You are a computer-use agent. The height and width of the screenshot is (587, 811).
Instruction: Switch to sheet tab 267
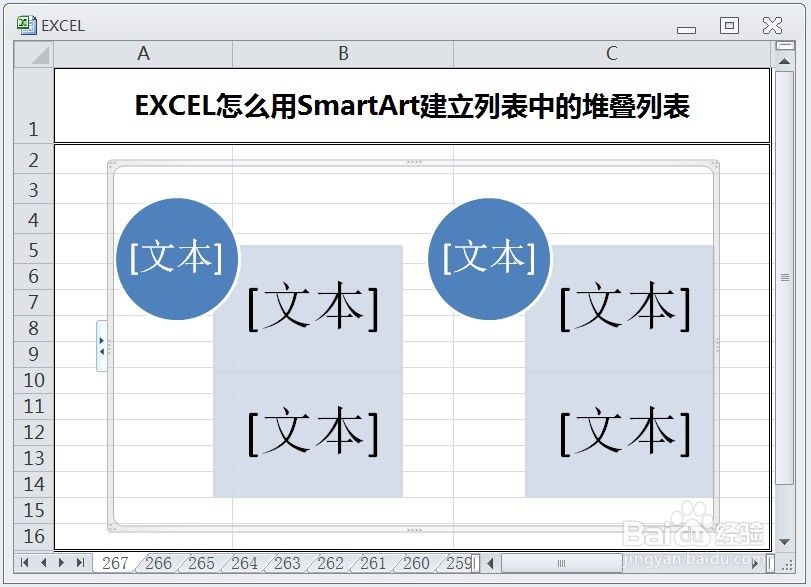pyautogui.click(x=115, y=563)
